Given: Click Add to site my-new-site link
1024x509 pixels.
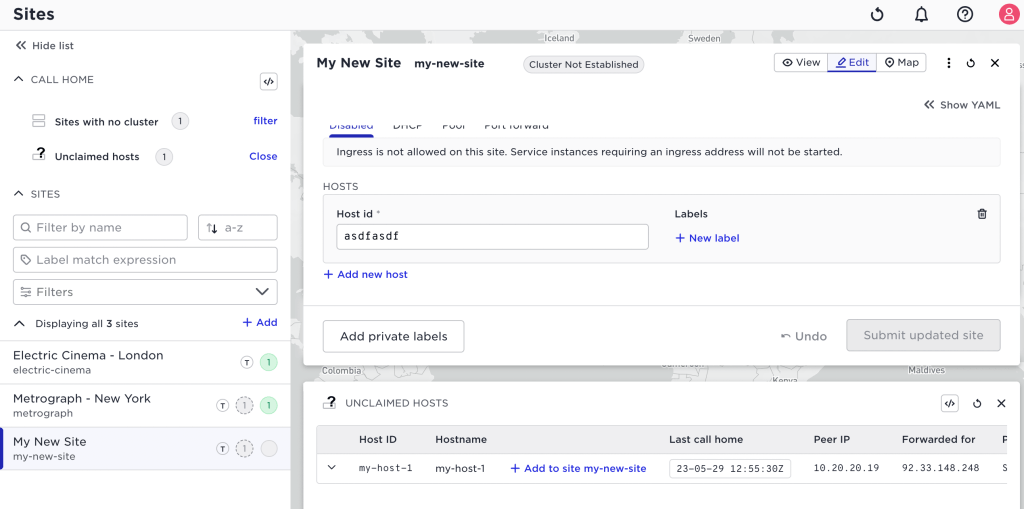Looking at the screenshot, I should [x=578, y=468].
